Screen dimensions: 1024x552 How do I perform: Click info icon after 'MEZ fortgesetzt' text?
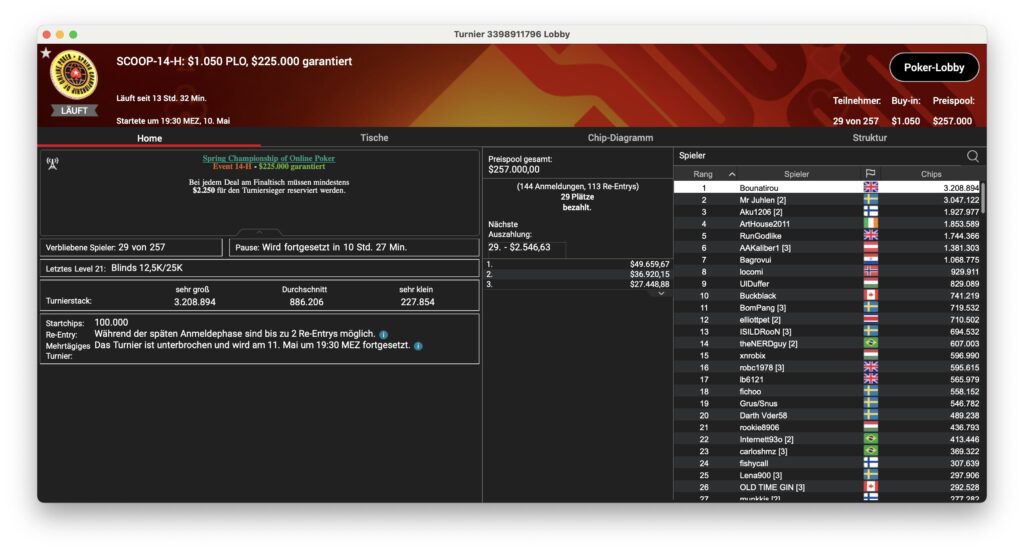418,346
